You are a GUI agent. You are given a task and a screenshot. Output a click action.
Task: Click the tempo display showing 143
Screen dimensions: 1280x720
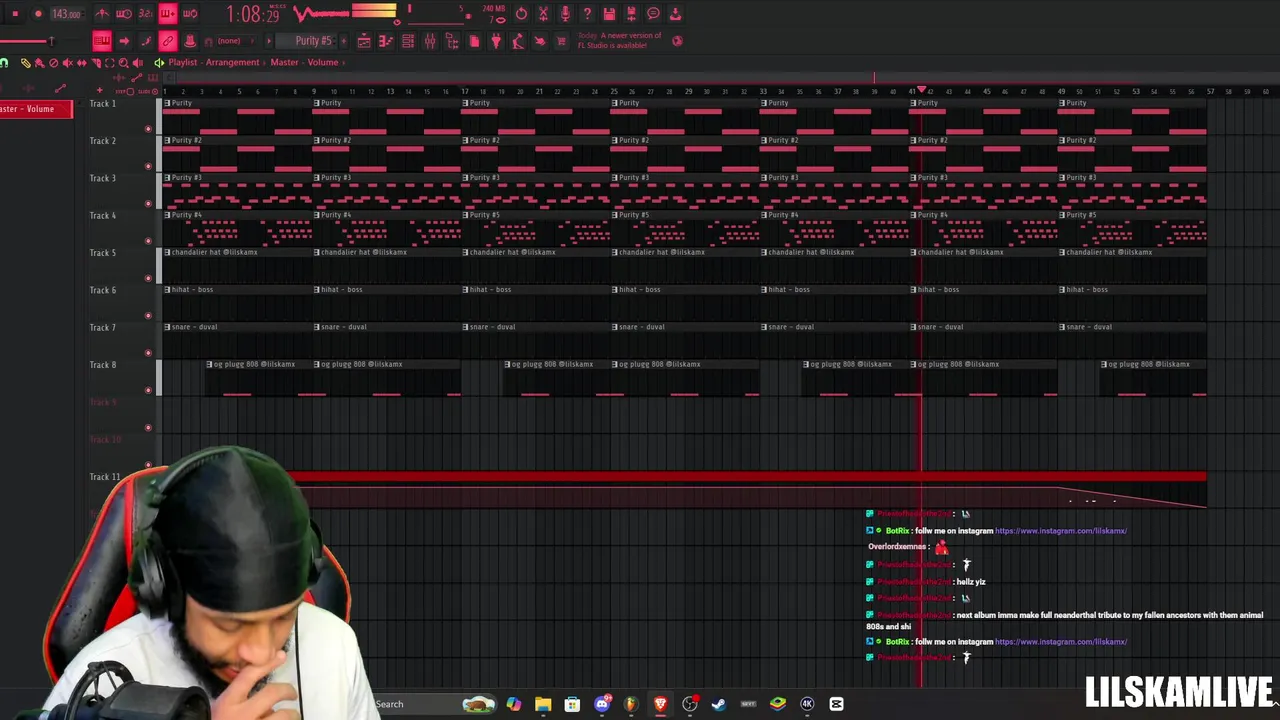[x=67, y=14]
